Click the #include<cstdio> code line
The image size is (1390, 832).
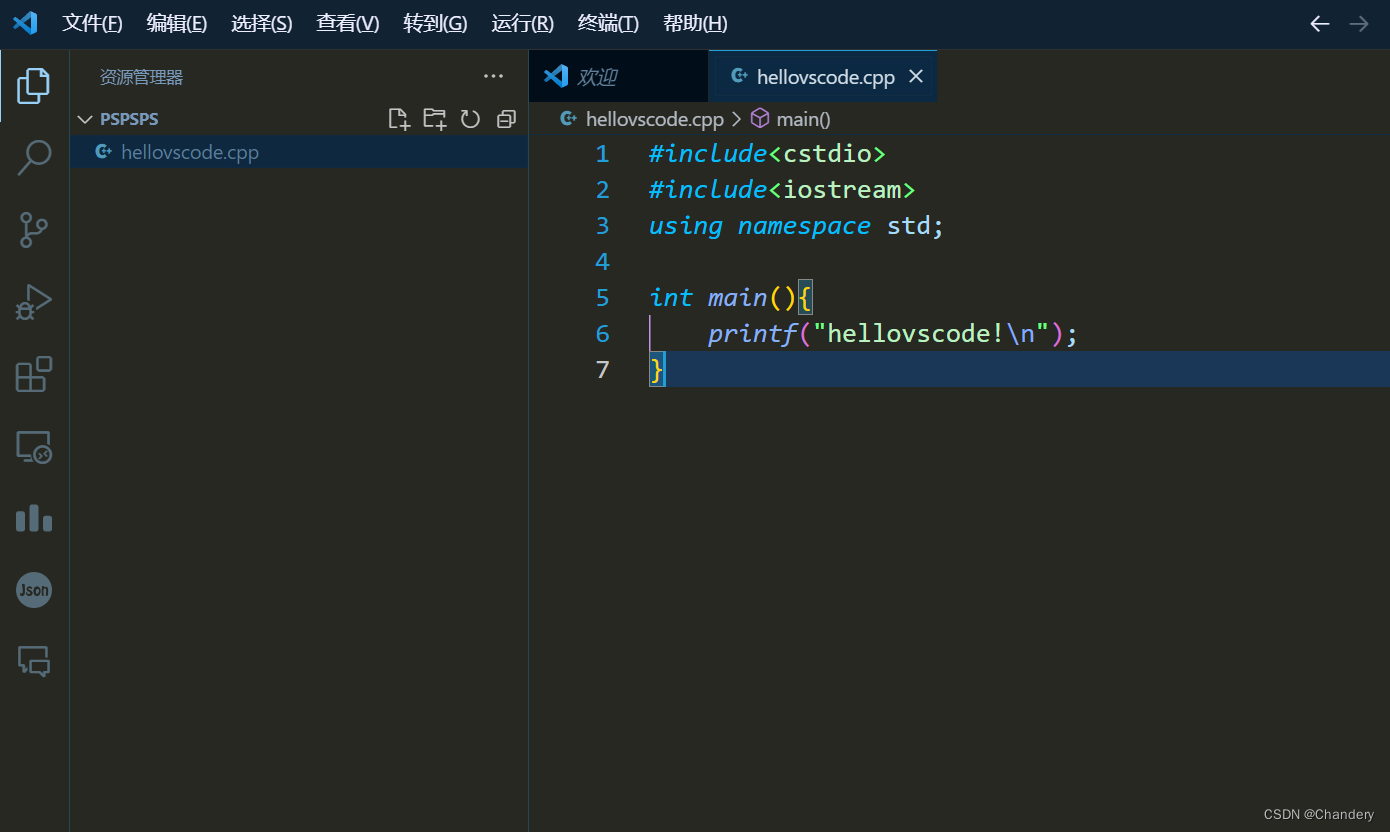tap(767, 154)
